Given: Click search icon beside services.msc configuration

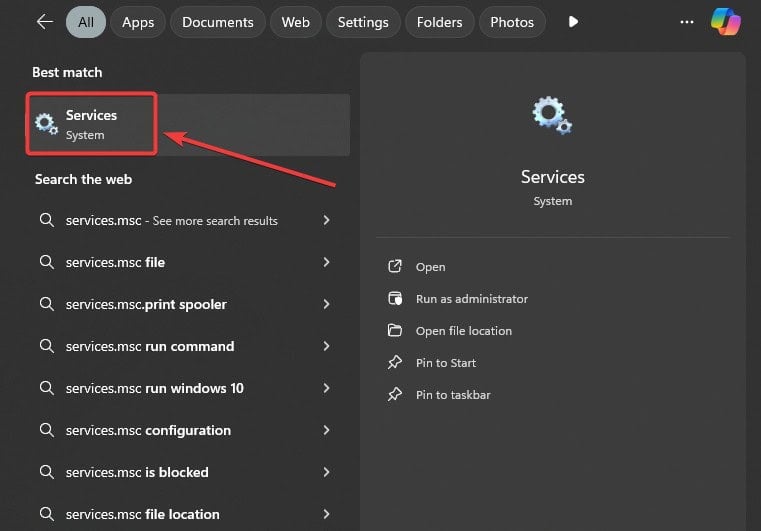Looking at the screenshot, I should (47, 430).
